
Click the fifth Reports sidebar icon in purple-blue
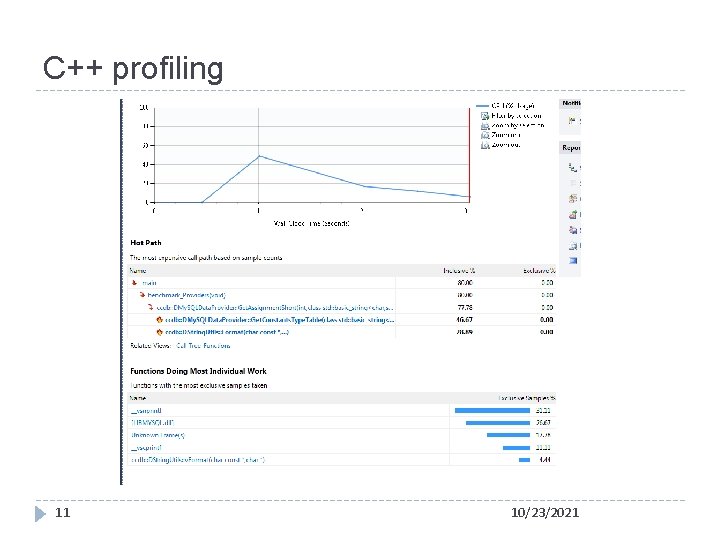click(573, 230)
